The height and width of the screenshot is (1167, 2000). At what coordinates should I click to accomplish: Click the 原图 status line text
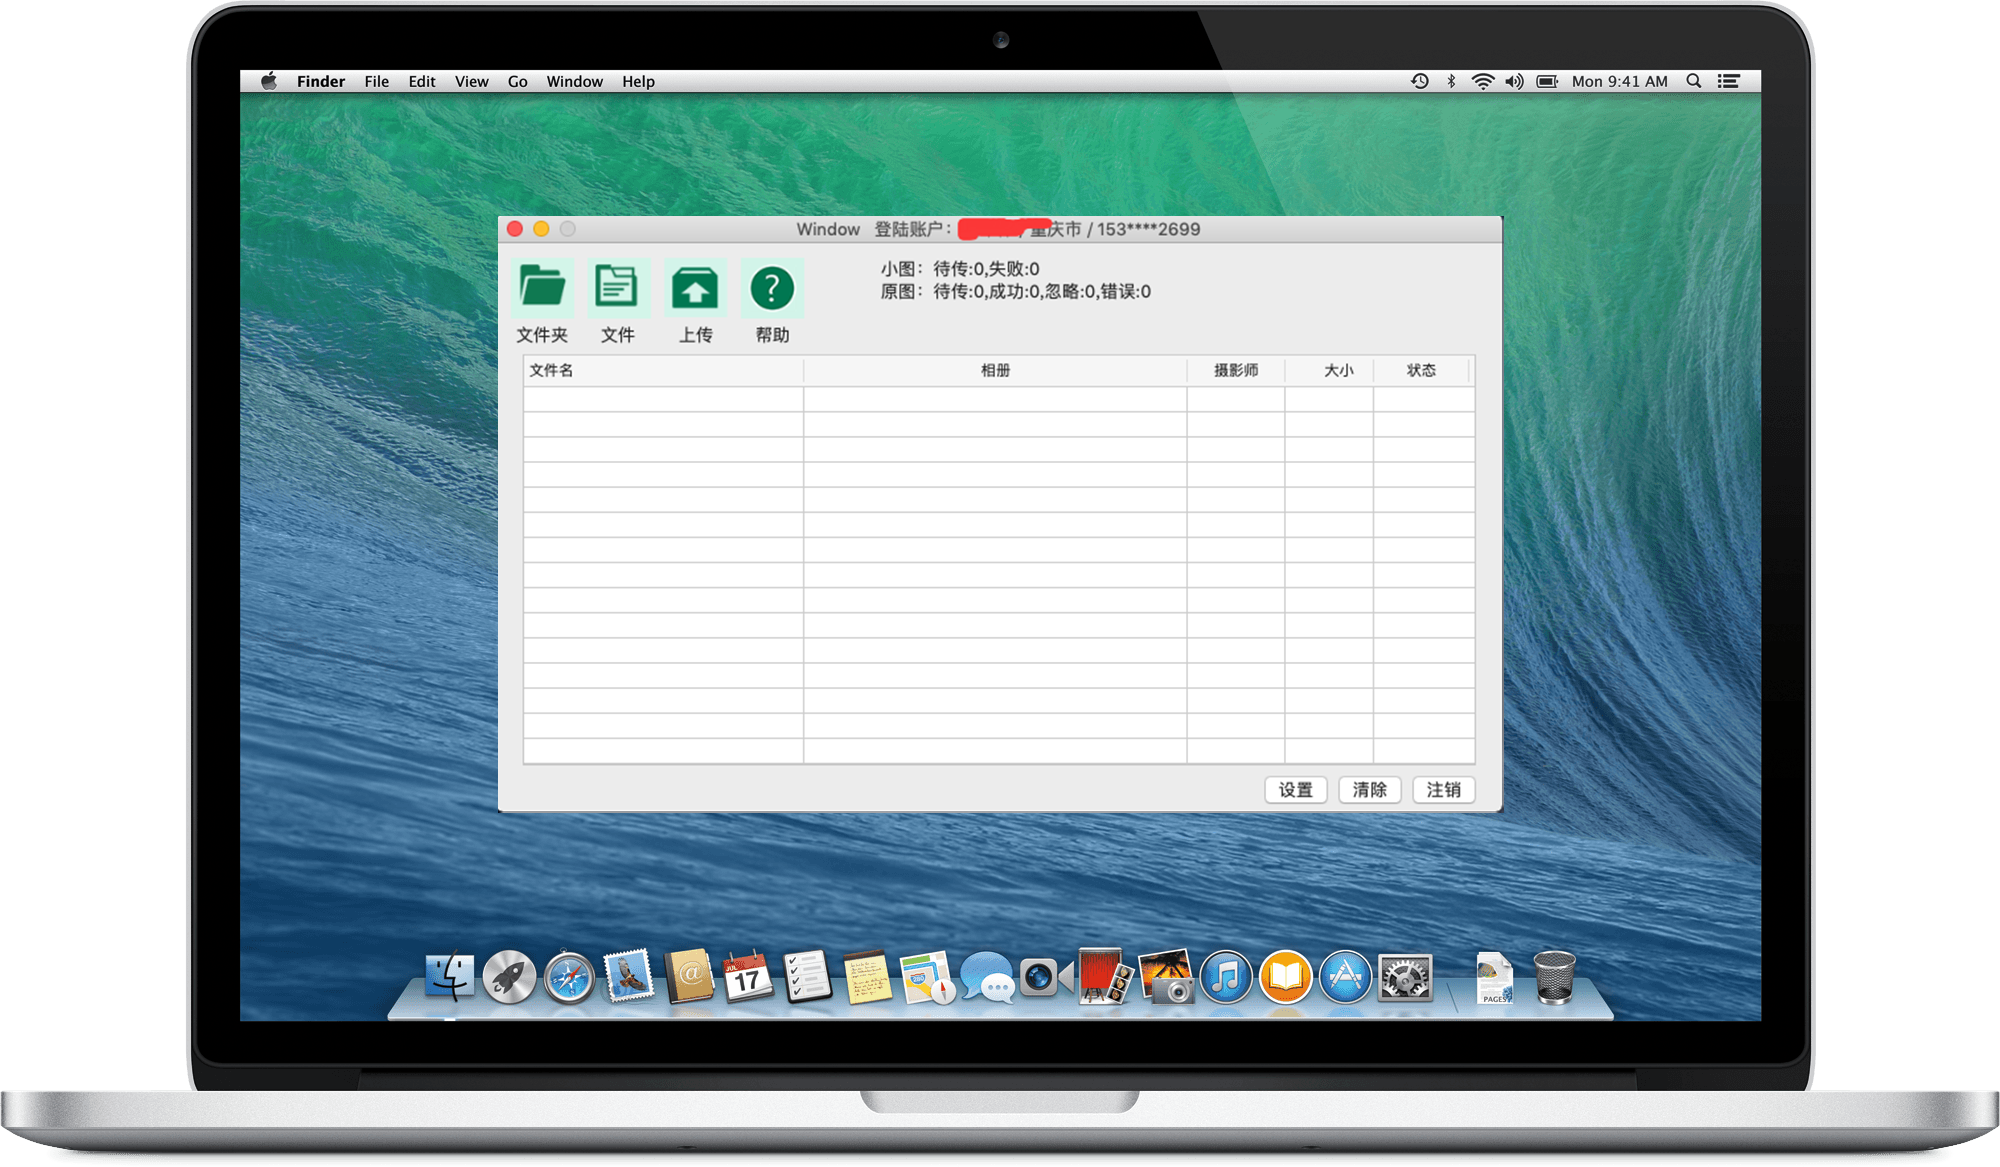(1015, 292)
